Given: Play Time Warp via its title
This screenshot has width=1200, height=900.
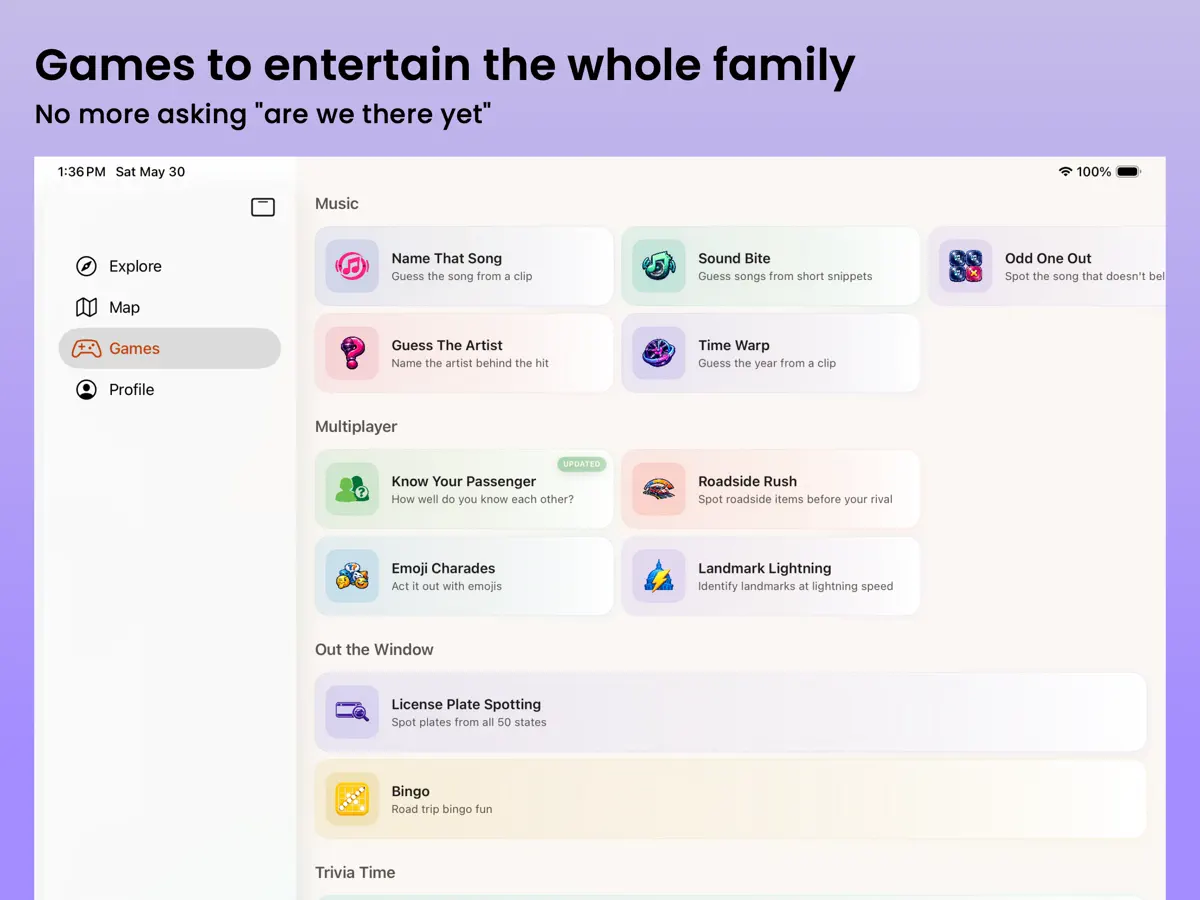Looking at the screenshot, I should point(734,345).
